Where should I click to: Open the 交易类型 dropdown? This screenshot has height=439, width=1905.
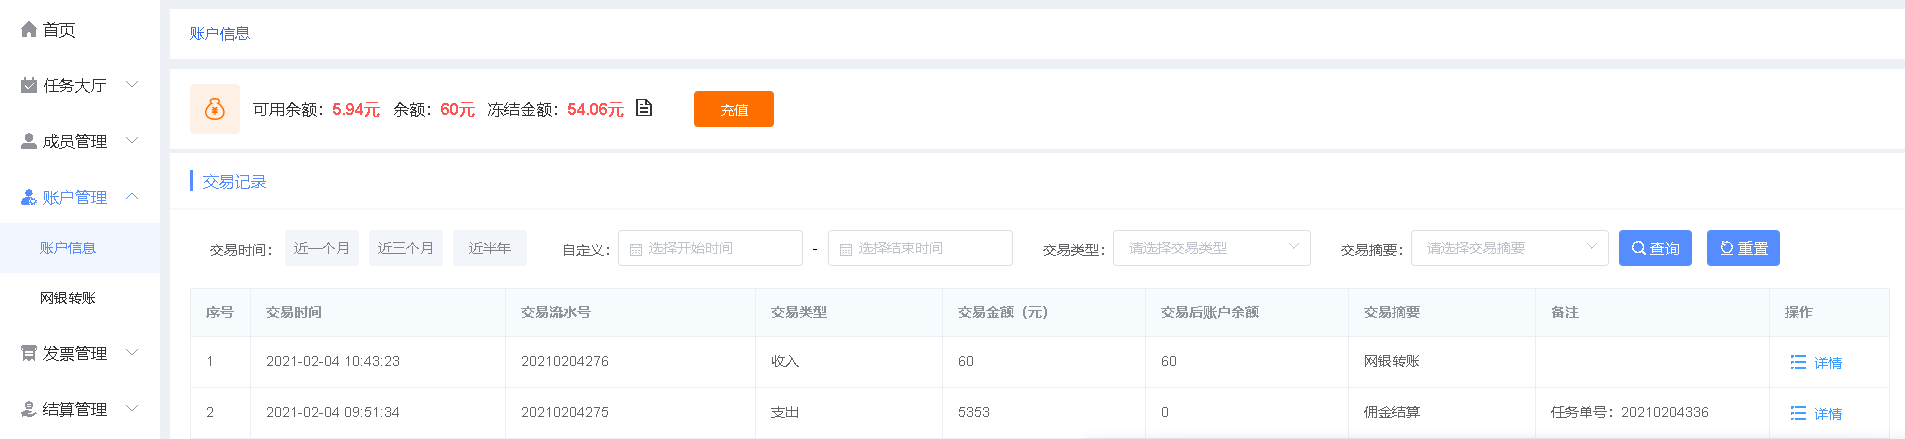(1212, 248)
